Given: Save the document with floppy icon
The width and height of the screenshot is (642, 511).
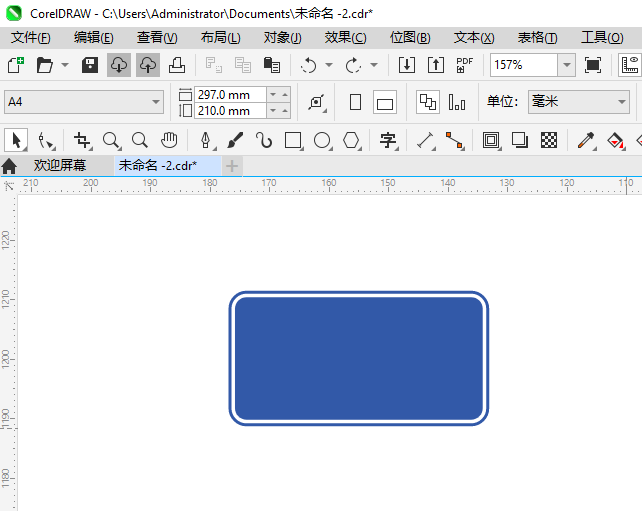Looking at the screenshot, I should coord(90,65).
